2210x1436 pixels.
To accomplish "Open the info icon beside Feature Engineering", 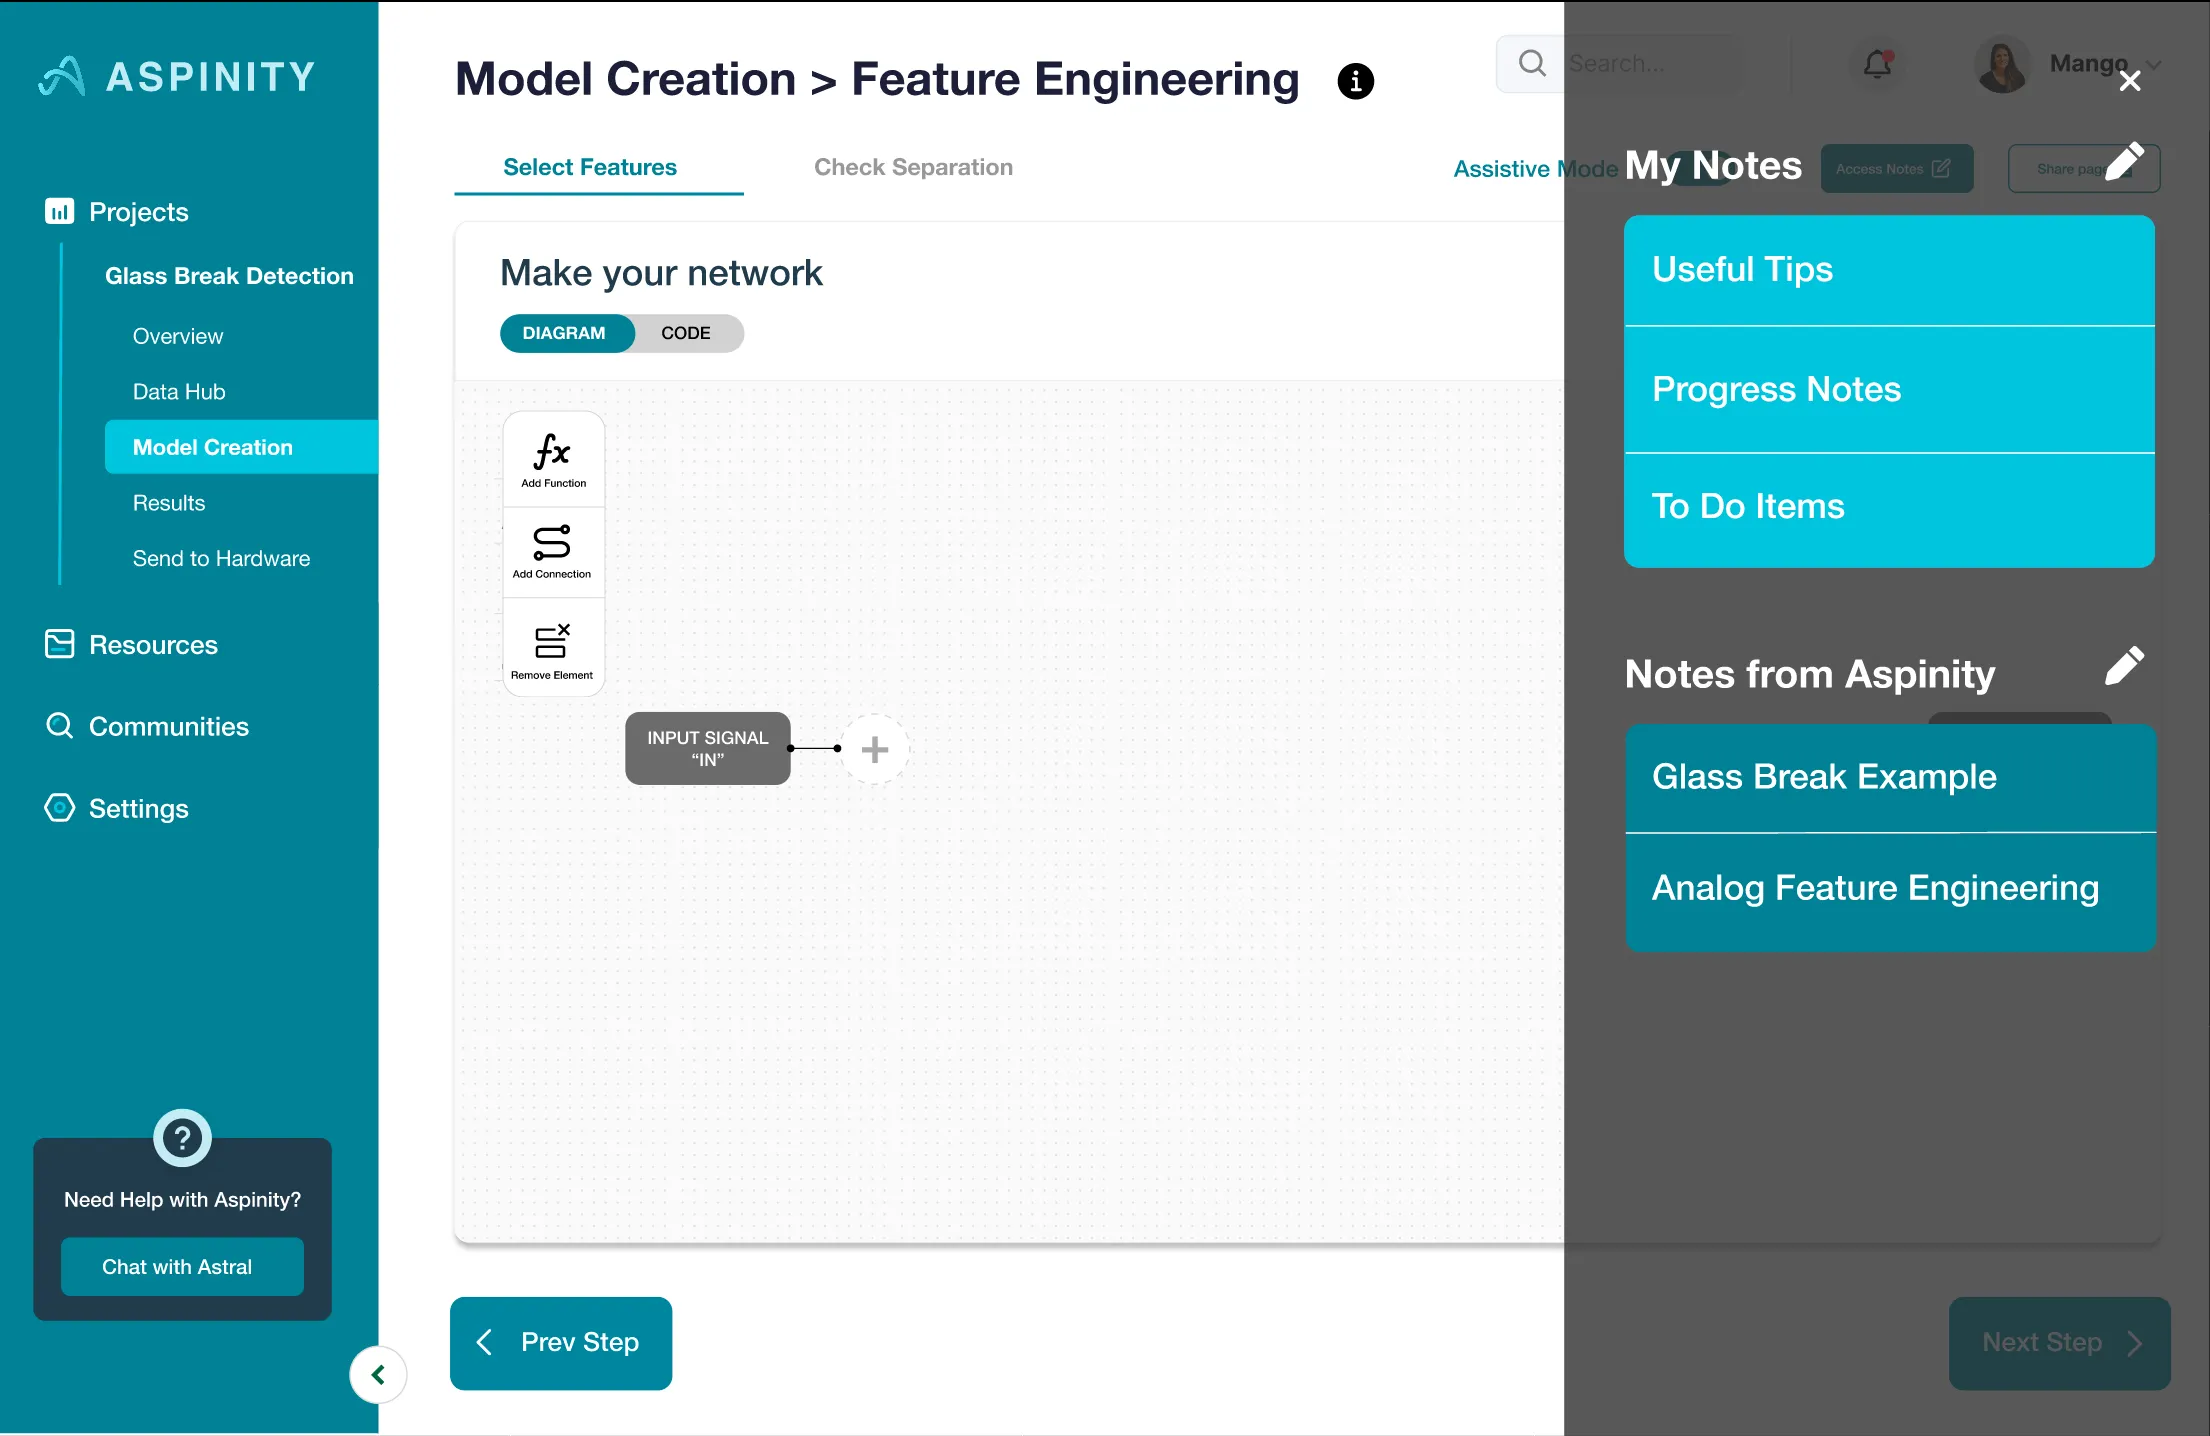I will point(1355,81).
